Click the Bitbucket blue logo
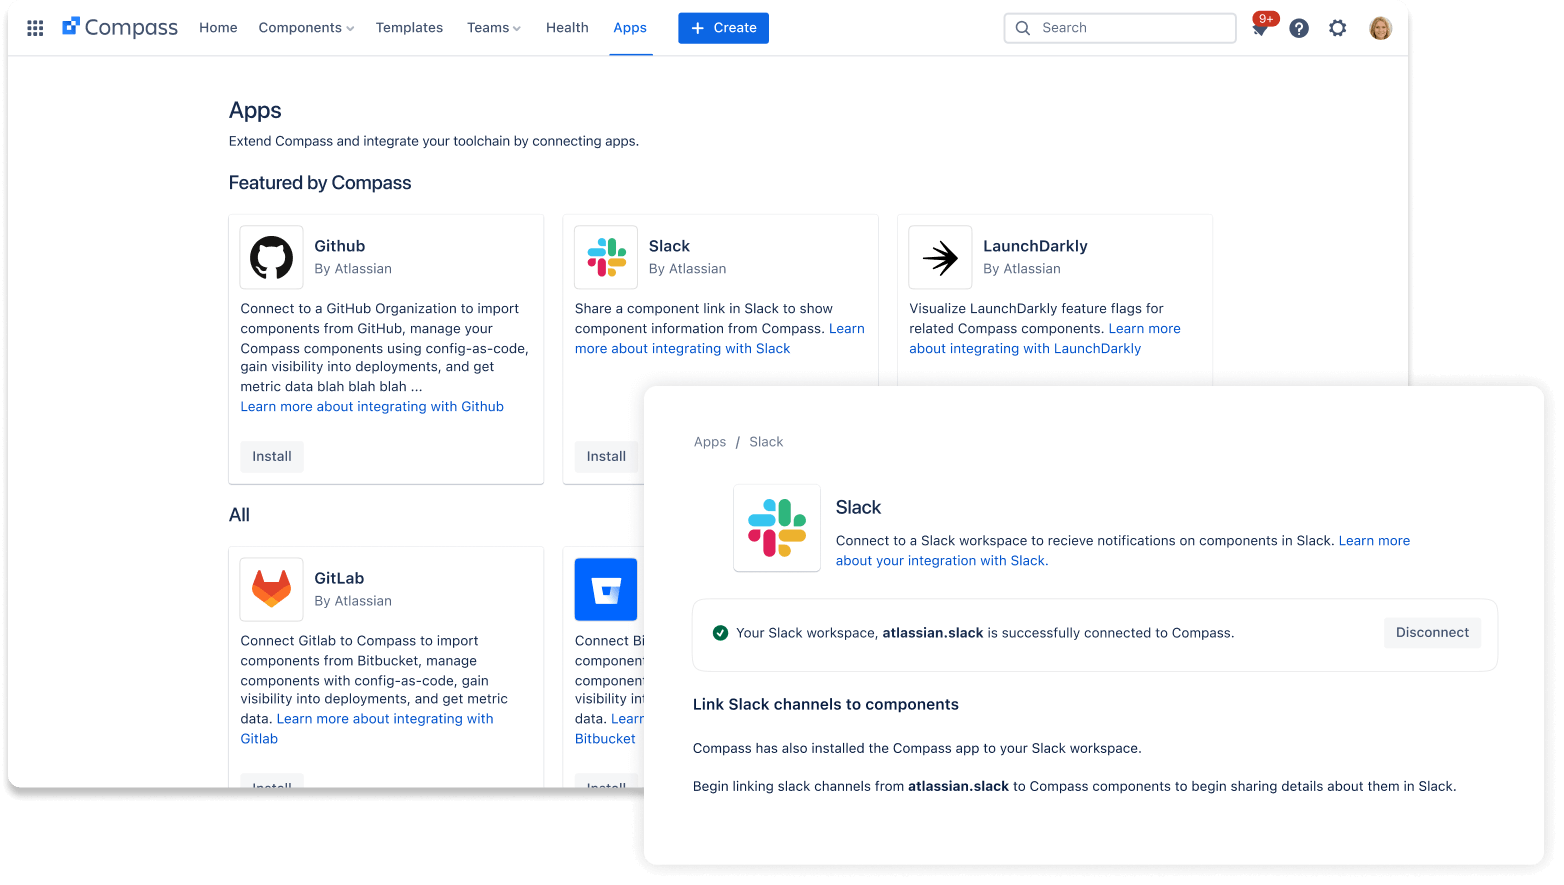The width and height of the screenshot is (1564, 885). point(606,589)
